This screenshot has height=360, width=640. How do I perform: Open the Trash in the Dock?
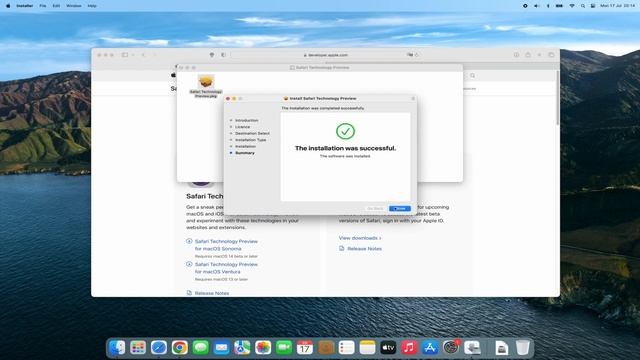point(522,347)
